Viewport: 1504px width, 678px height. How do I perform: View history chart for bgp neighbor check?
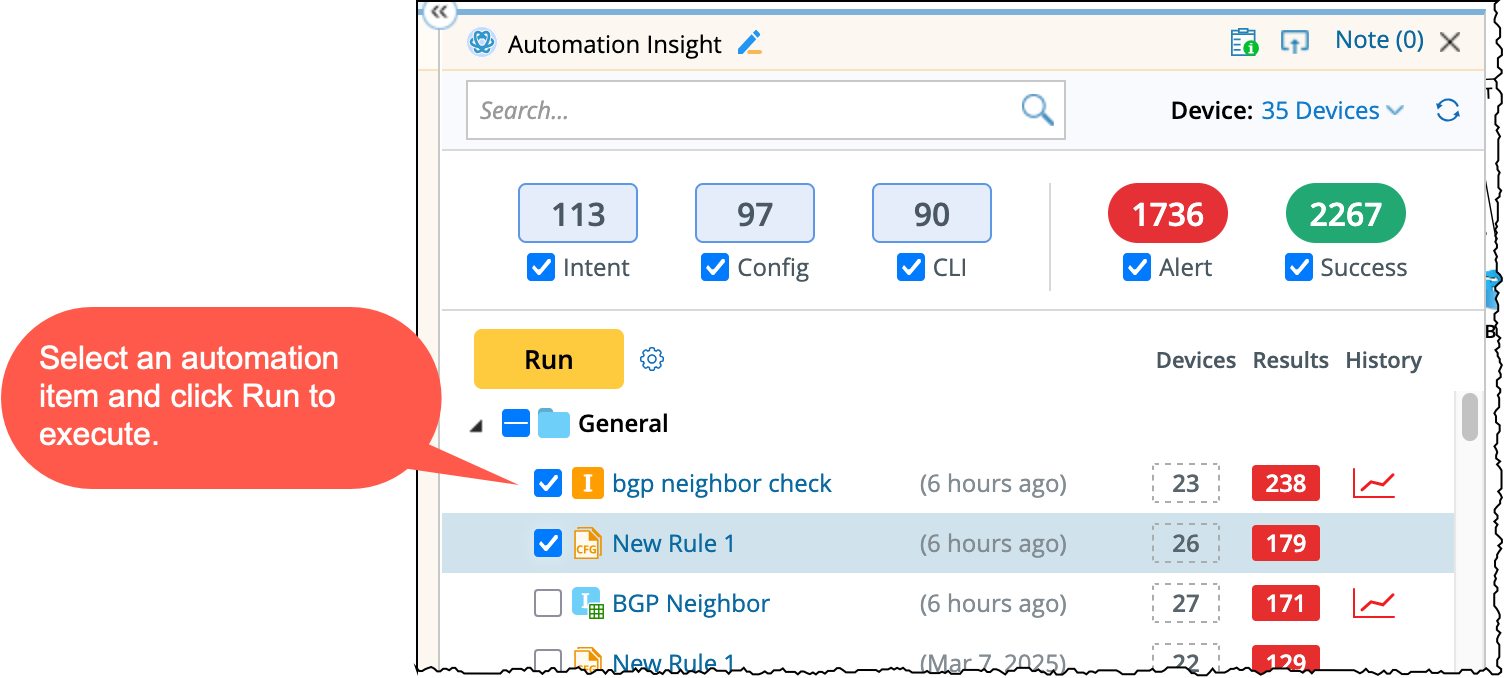click(x=1373, y=484)
